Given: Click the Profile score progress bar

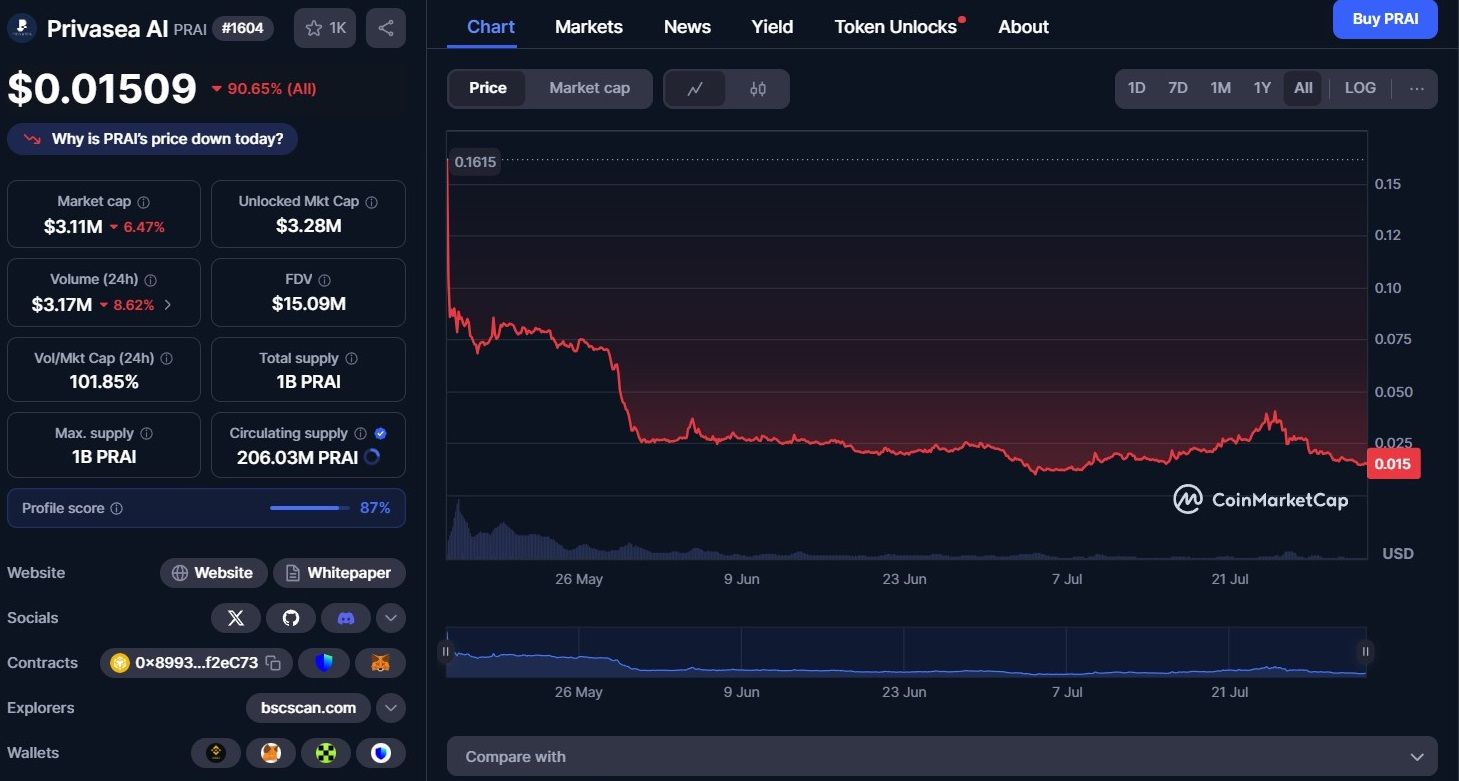Looking at the screenshot, I should click(309, 508).
